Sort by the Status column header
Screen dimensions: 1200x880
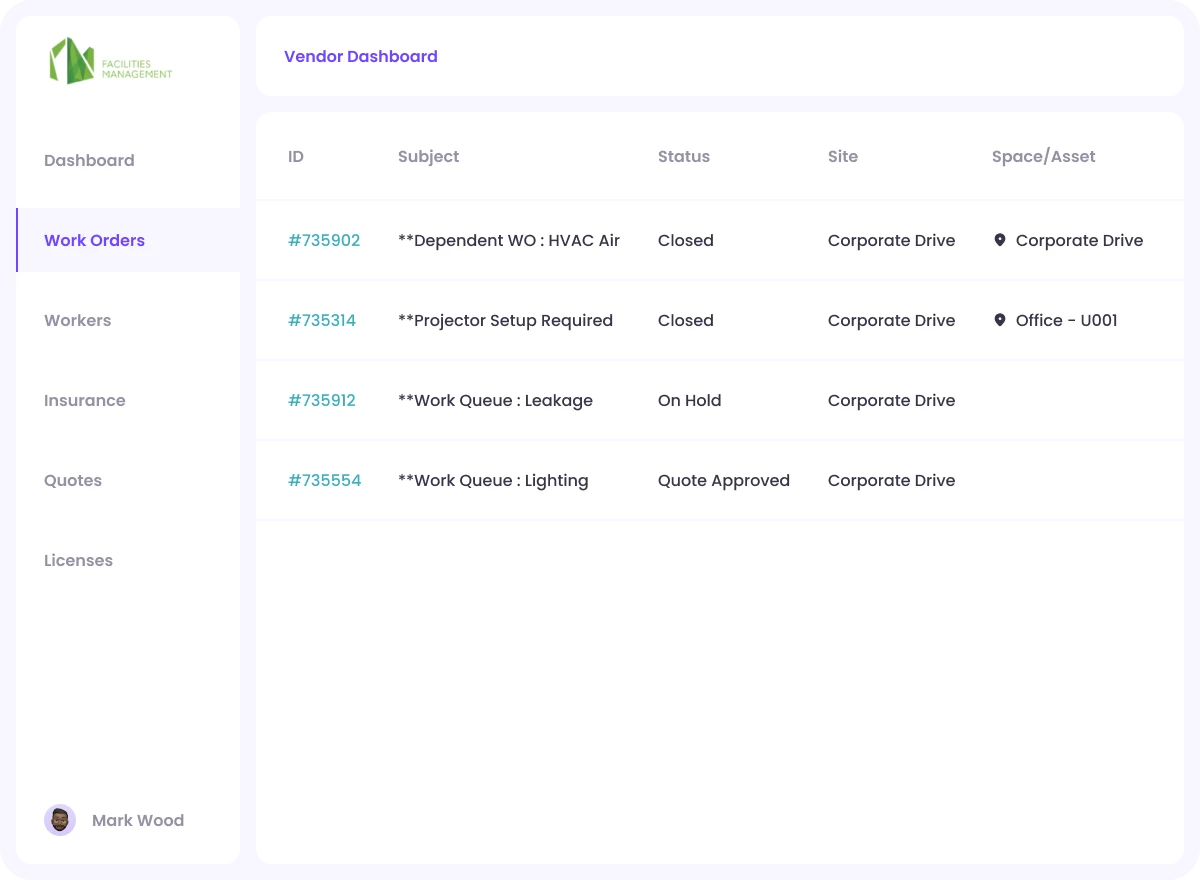click(683, 156)
